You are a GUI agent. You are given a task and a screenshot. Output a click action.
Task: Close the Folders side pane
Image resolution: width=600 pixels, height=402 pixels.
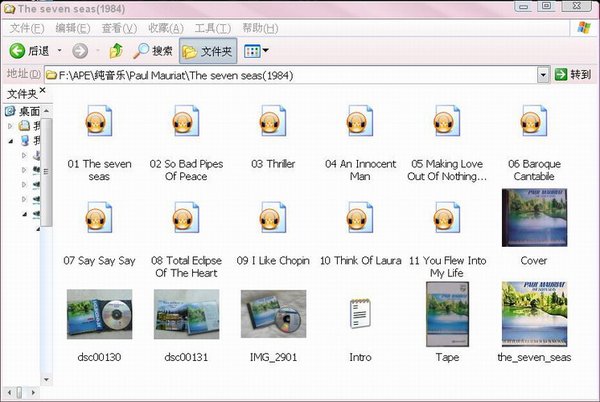click(42, 90)
